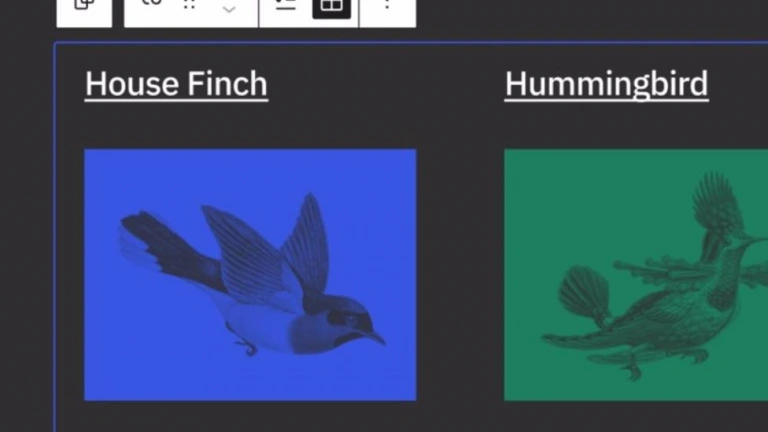768x432 pixels.
Task: Move block down with chevron arrow
Action: [x=229, y=9]
